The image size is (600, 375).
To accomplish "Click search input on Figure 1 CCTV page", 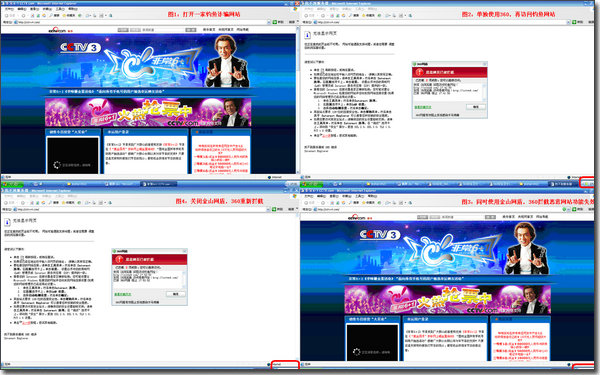I will point(163,29).
